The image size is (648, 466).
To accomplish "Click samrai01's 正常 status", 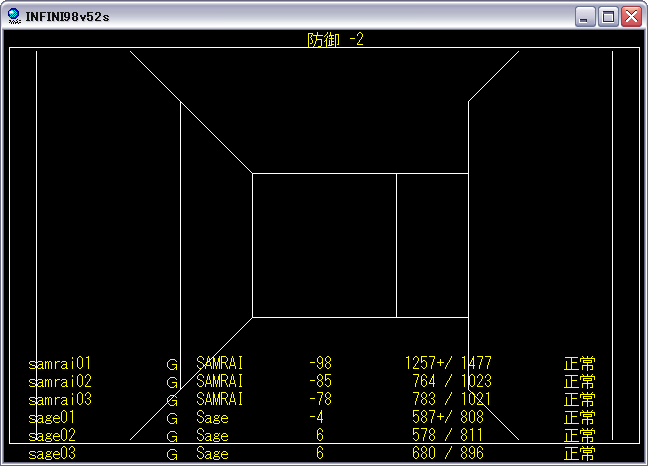I will coord(579,364).
